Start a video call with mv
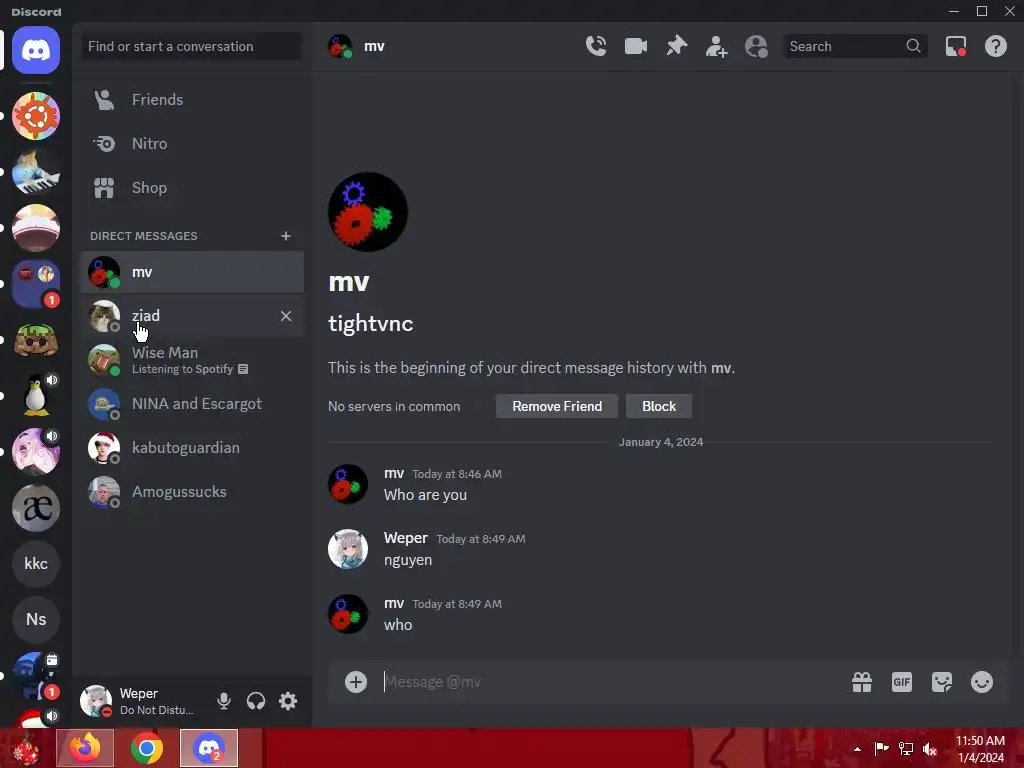The width and height of the screenshot is (1024, 768). click(635, 46)
